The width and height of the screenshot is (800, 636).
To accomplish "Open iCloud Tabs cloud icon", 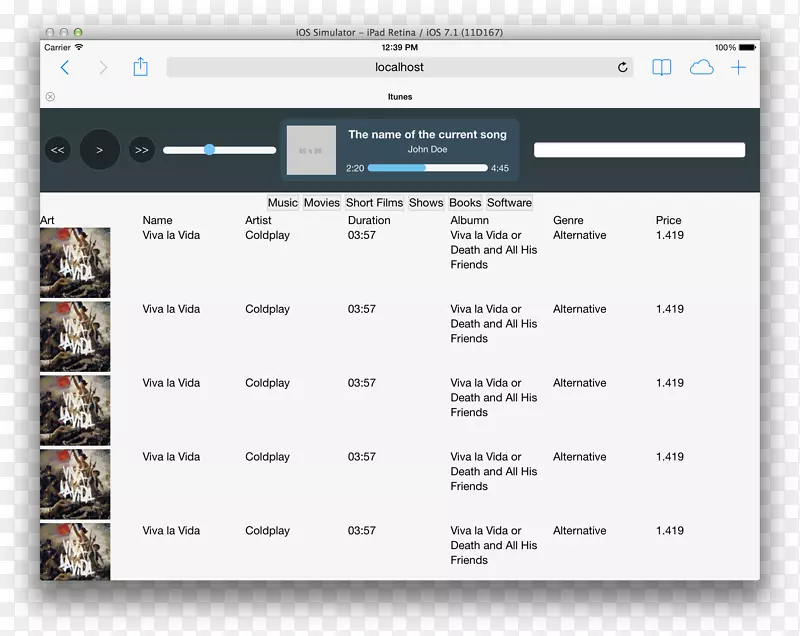I will pyautogui.click(x=701, y=68).
